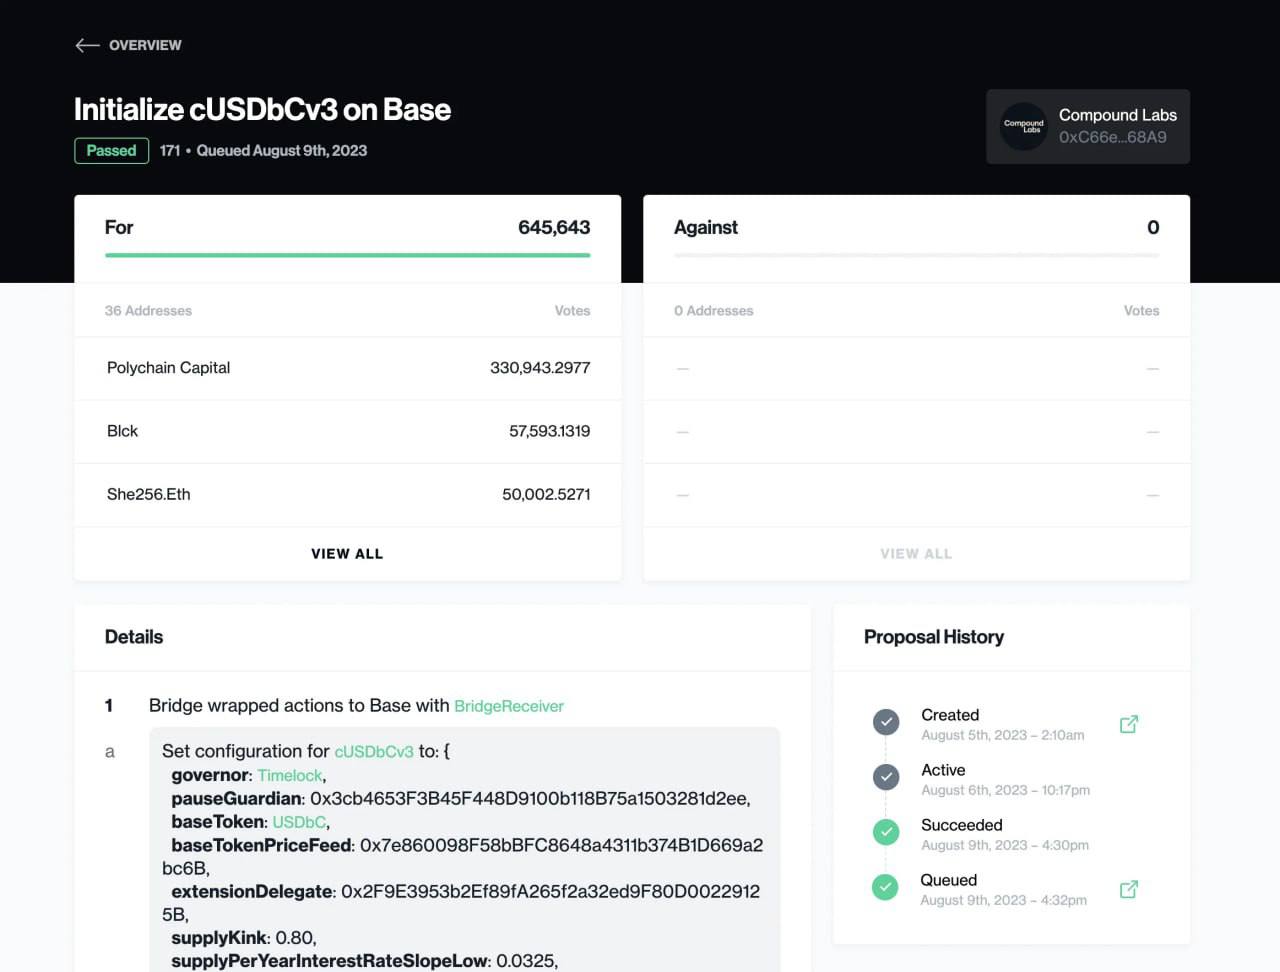This screenshot has height=972, width=1280.
Task: Open the USDbC base token link
Action: point(299,822)
